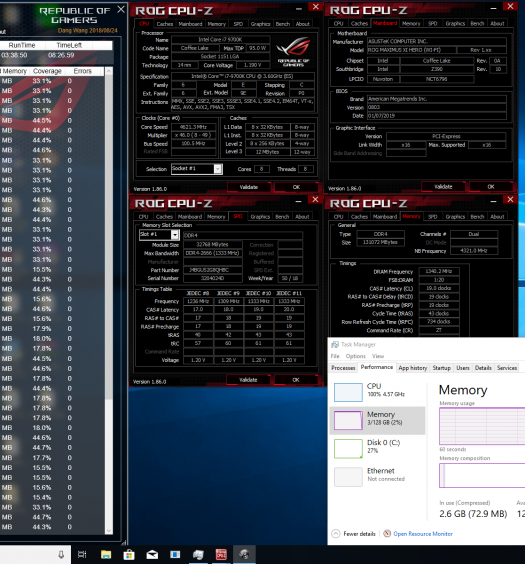
Task: Open the Socket #1 selection dropdown
Action: 218,169
